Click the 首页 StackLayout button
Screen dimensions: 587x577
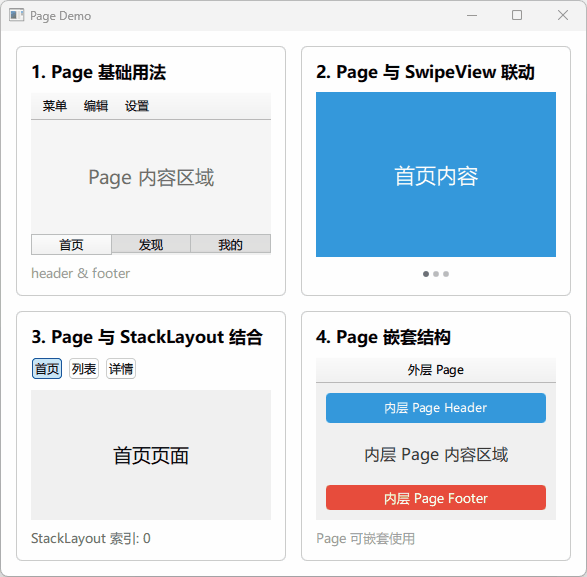pos(47,369)
